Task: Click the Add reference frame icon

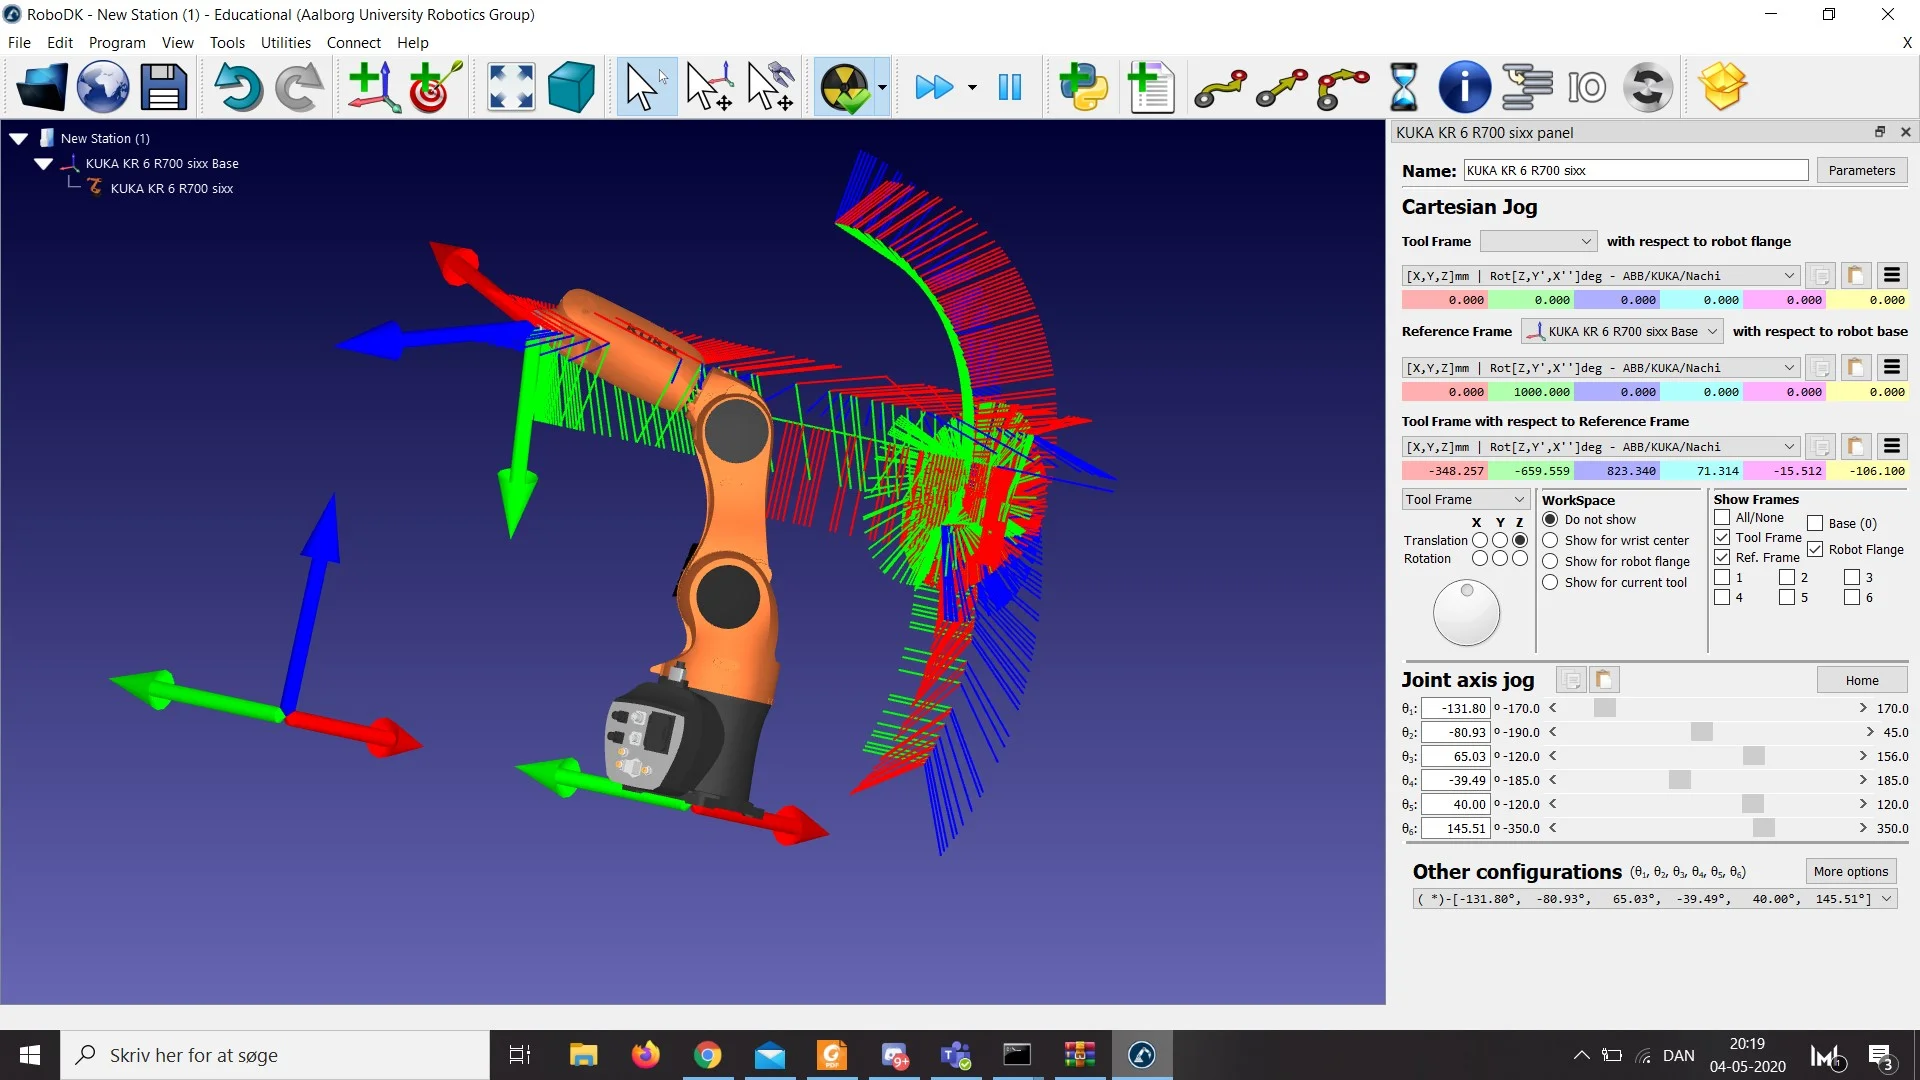Action: tap(373, 87)
